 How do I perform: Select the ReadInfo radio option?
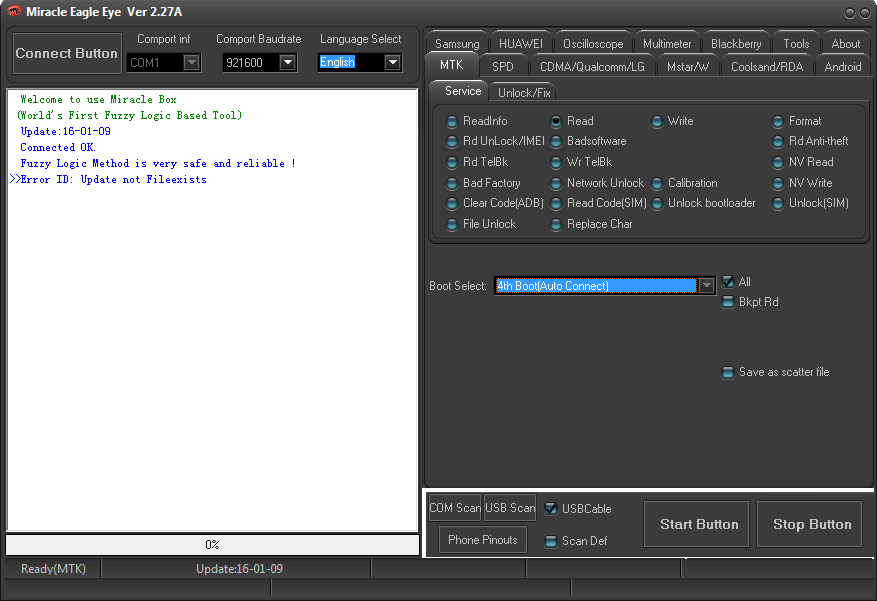pos(477,121)
